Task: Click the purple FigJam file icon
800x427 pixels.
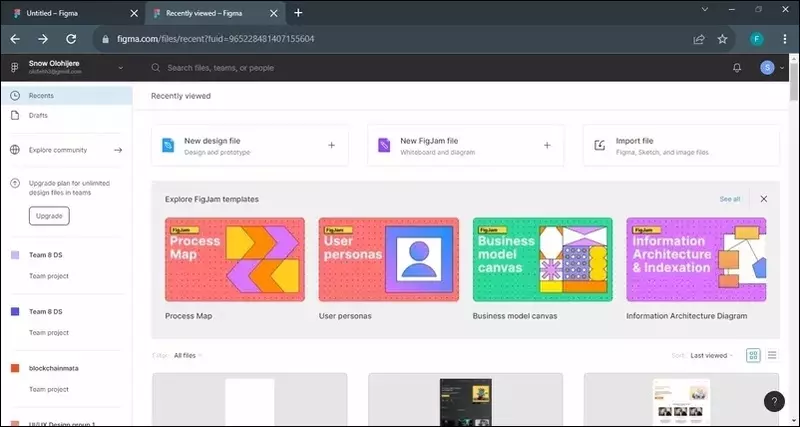Action: 384,145
